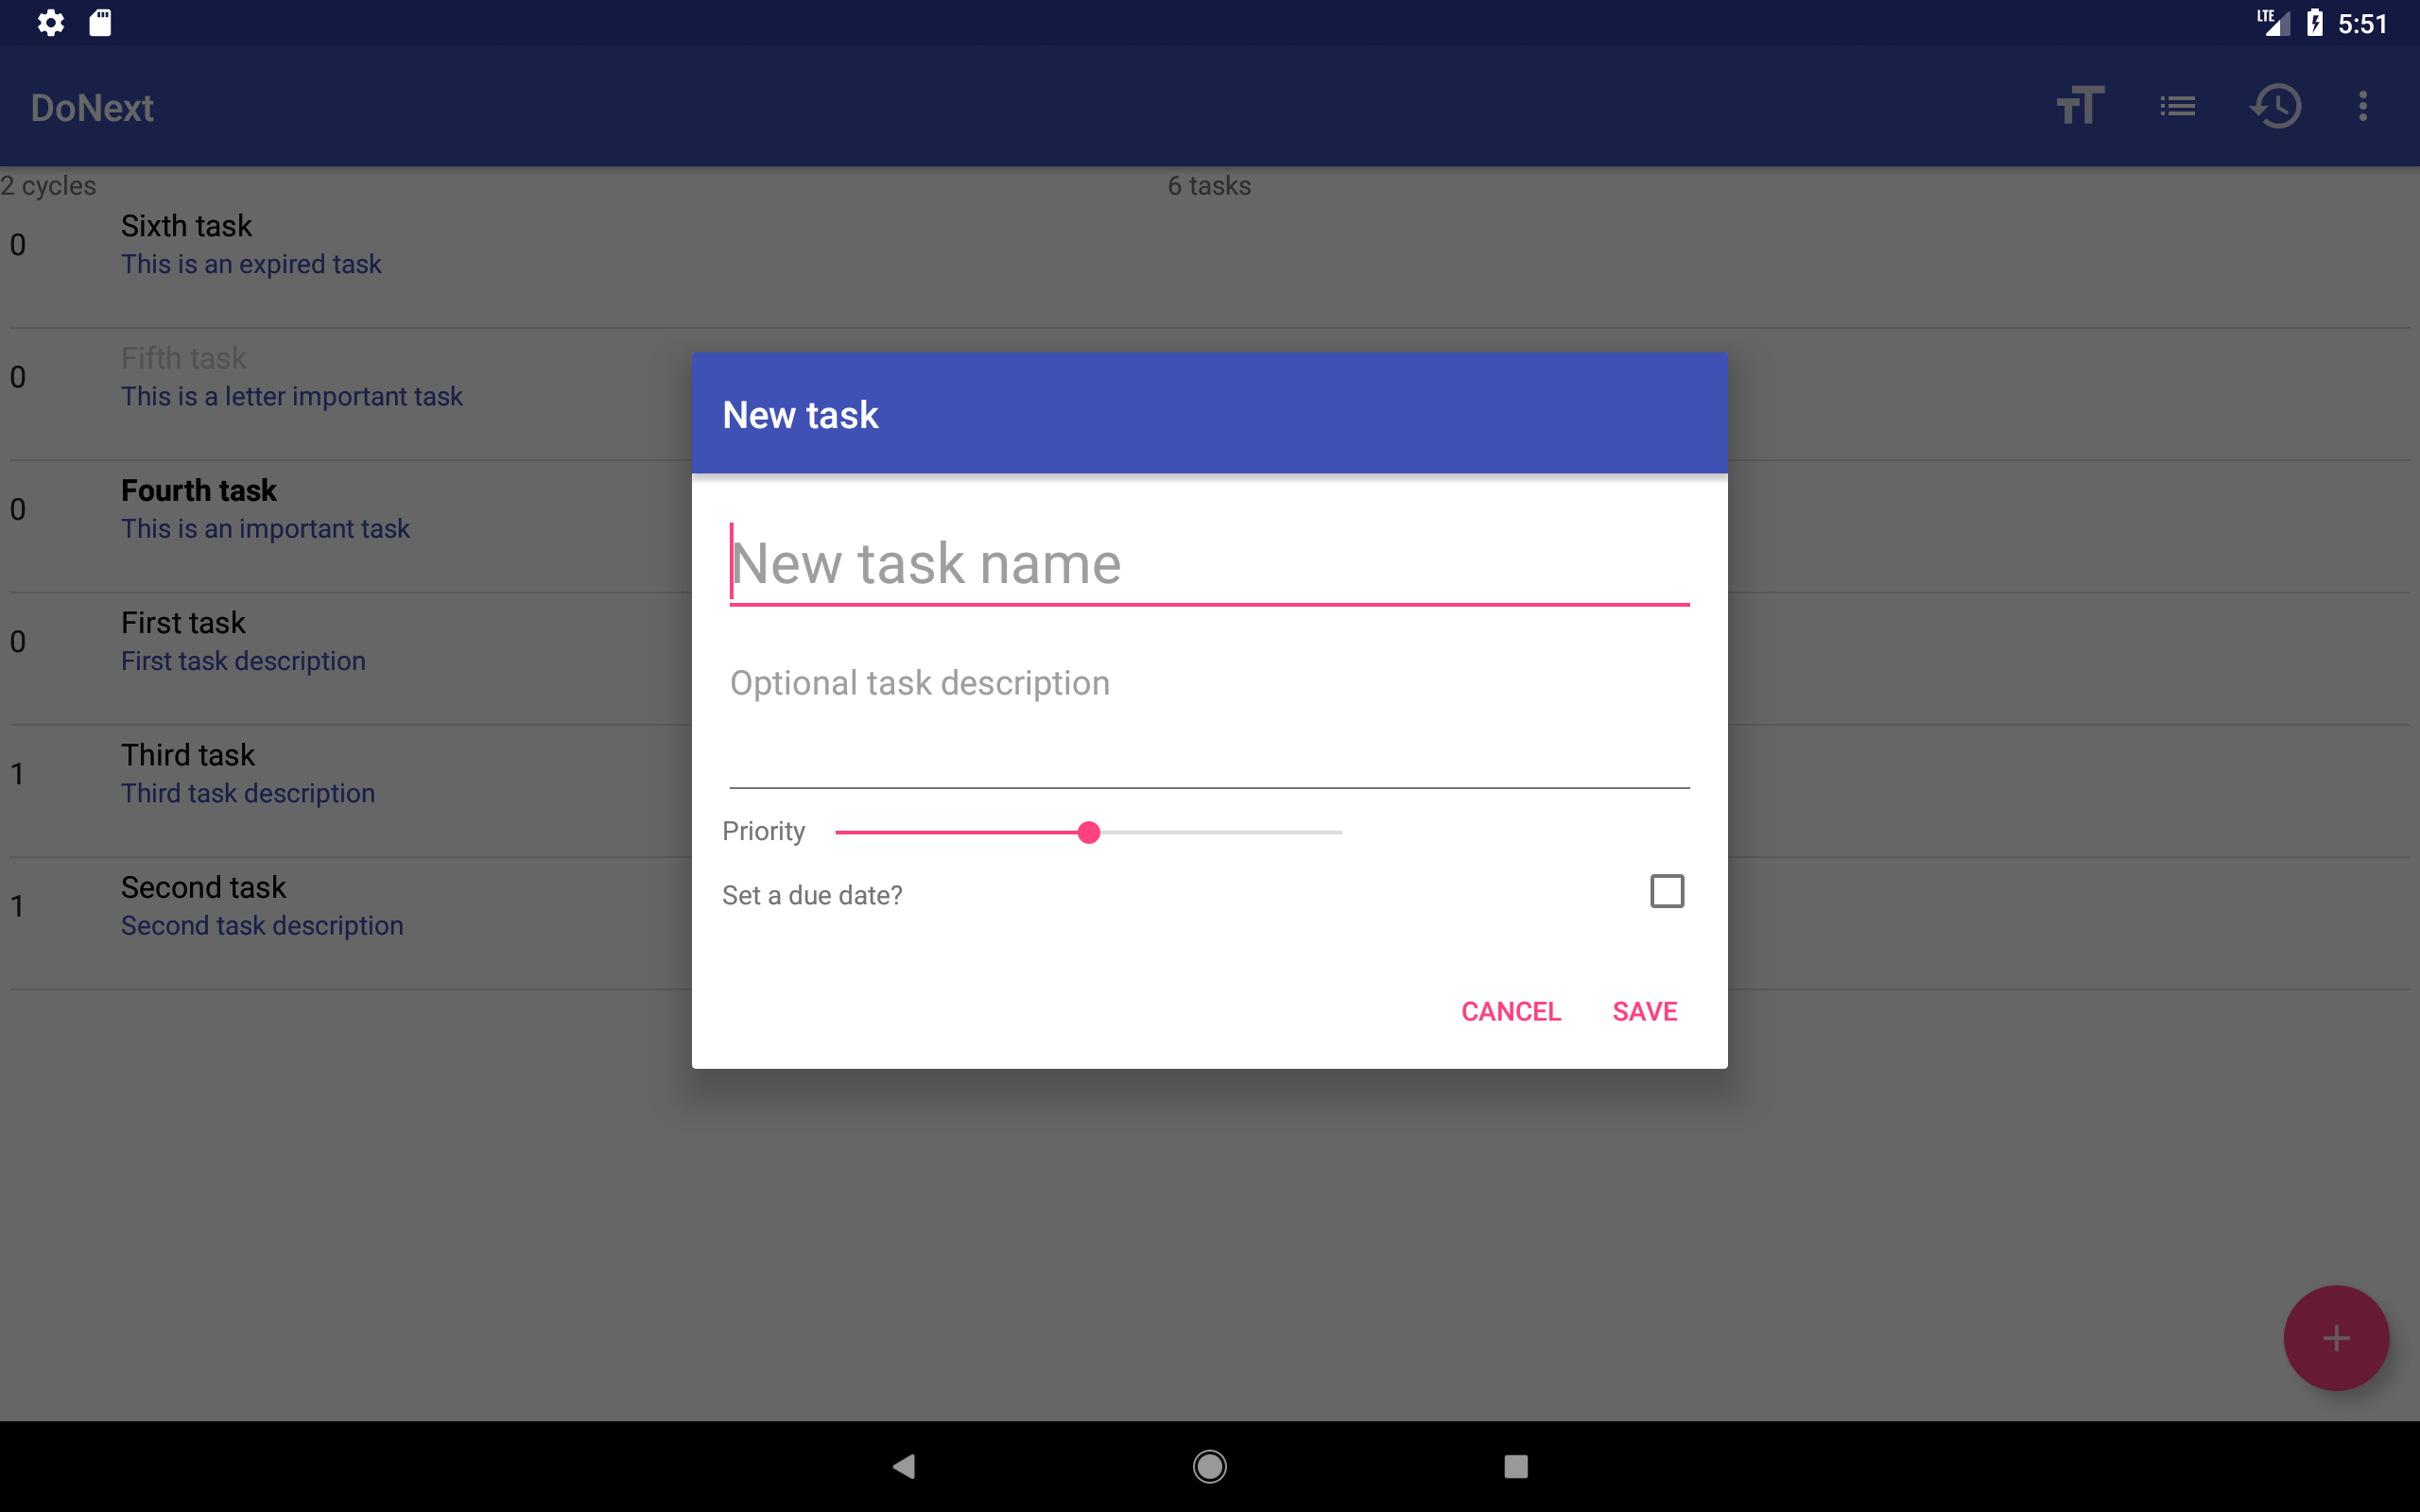Click CANCEL in New task dialog
2420x1512 pixels.
tap(1510, 1011)
